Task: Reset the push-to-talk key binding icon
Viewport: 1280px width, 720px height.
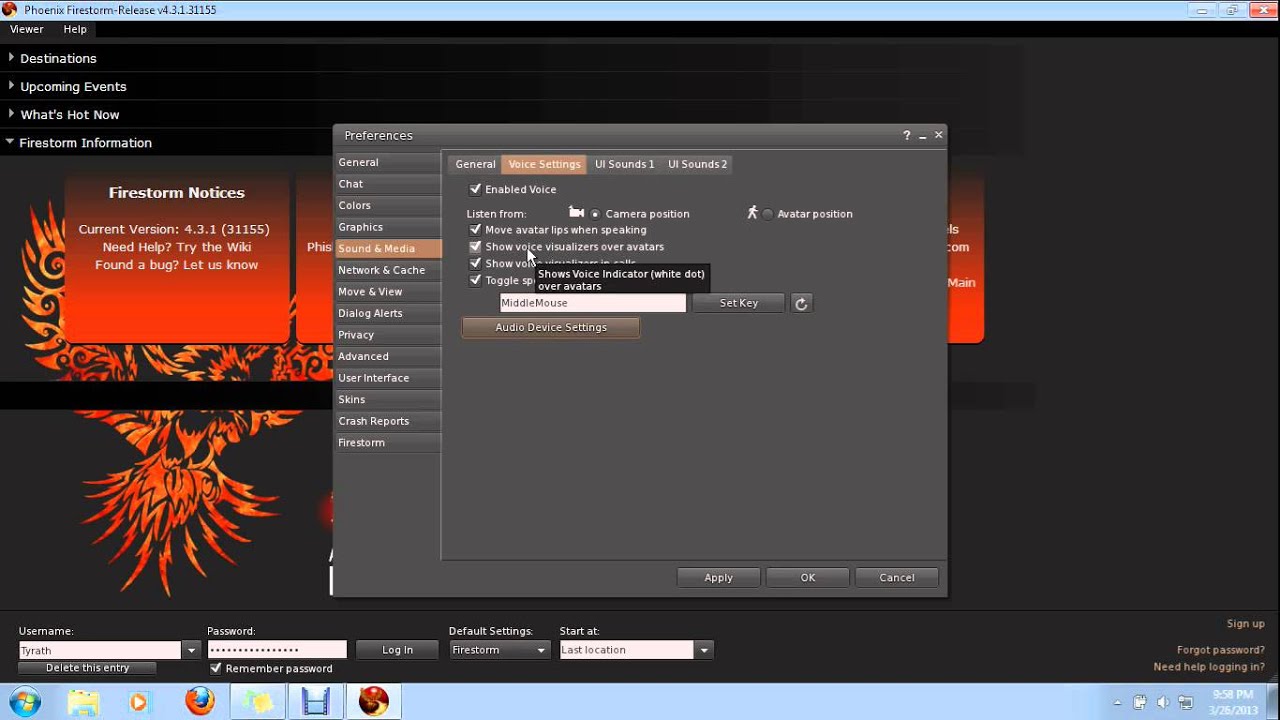Action: (x=801, y=303)
